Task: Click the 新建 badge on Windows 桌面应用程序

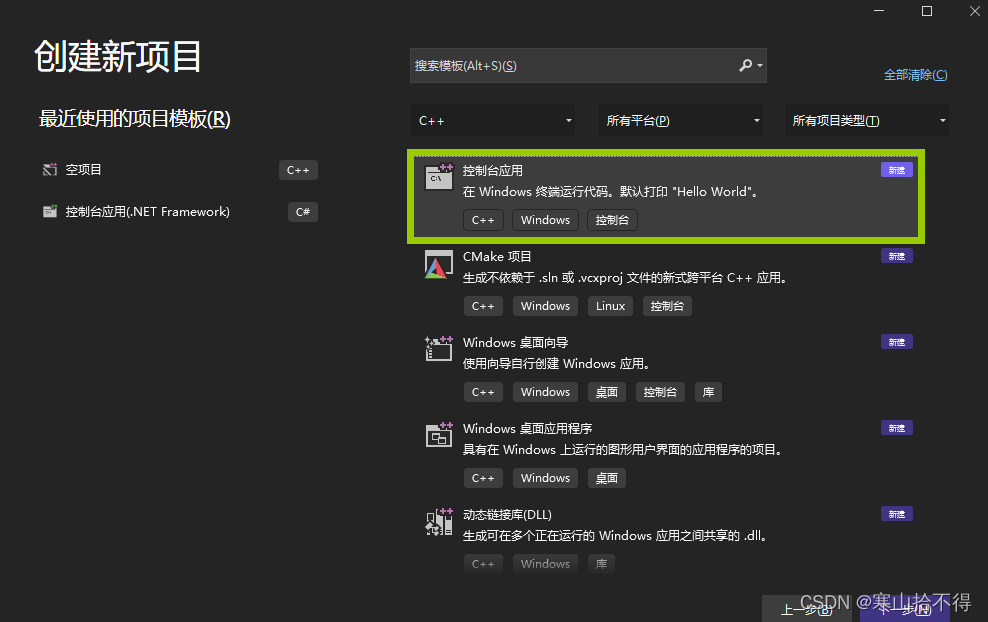Action: [x=897, y=428]
